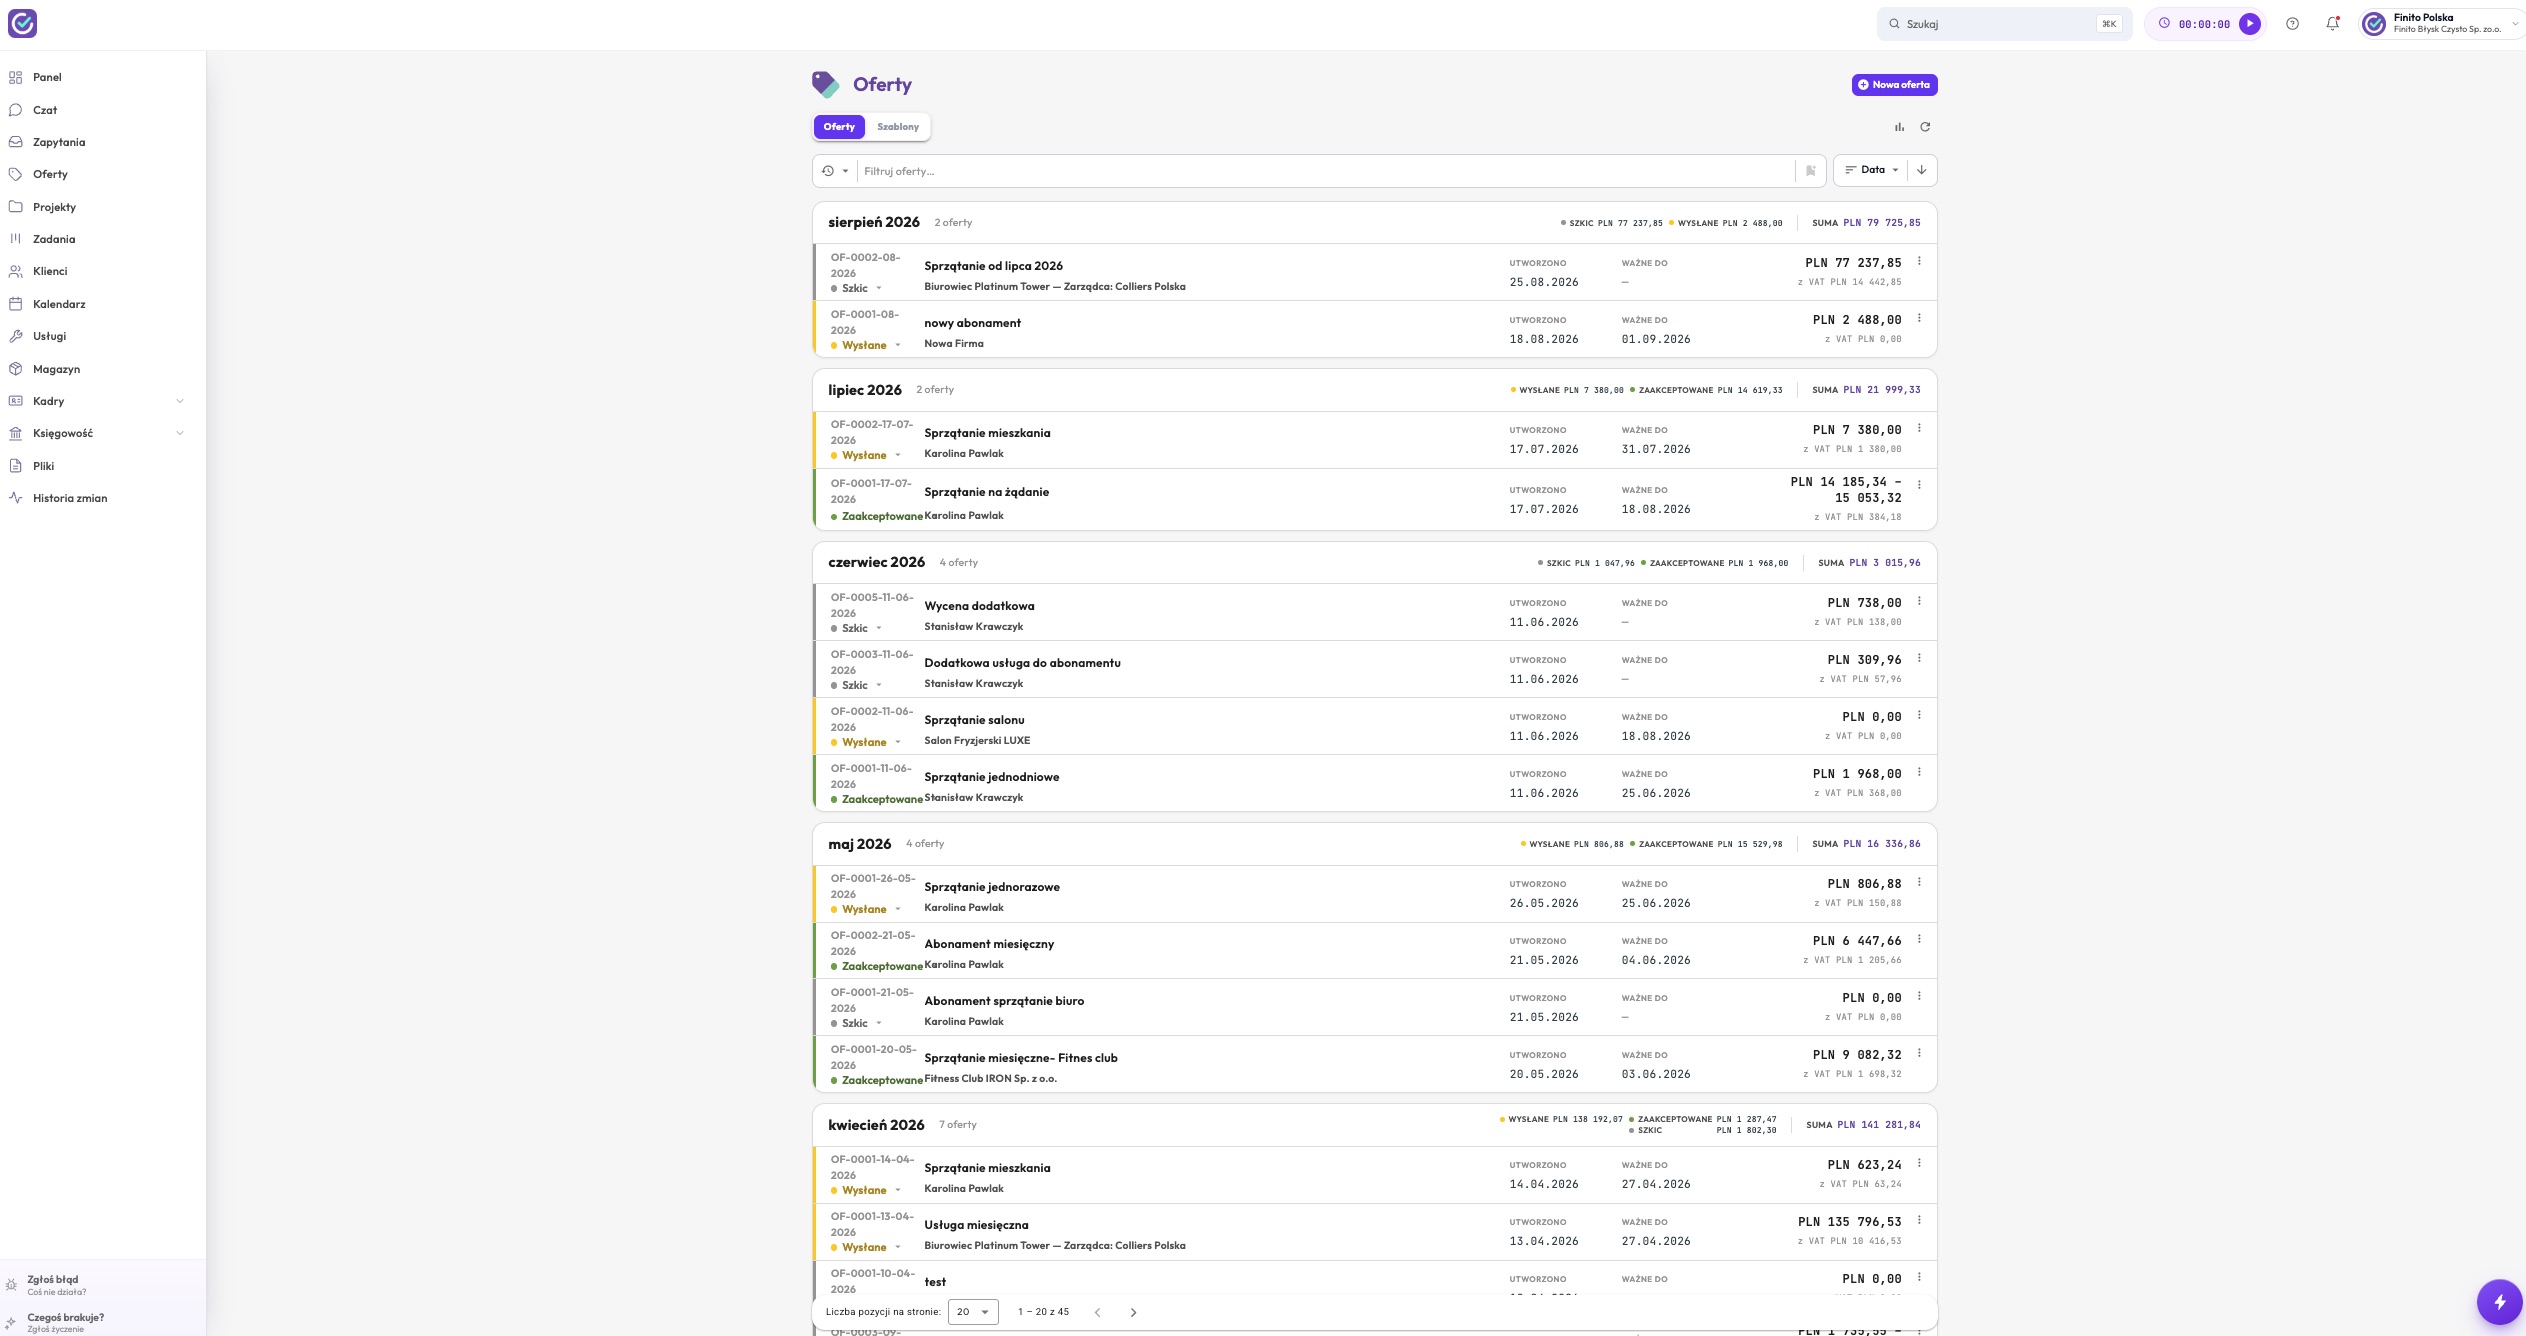Change Wysłane status of OF-0001-08-2026
Image resolution: width=2526 pixels, height=1336 pixels.
click(866, 345)
